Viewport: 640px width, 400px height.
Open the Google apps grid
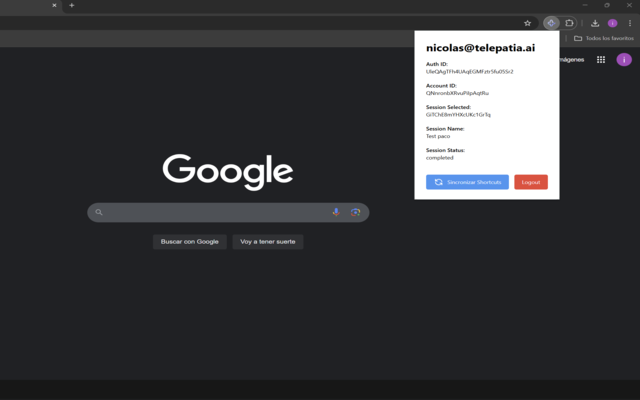pyautogui.click(x=601, y=60)
